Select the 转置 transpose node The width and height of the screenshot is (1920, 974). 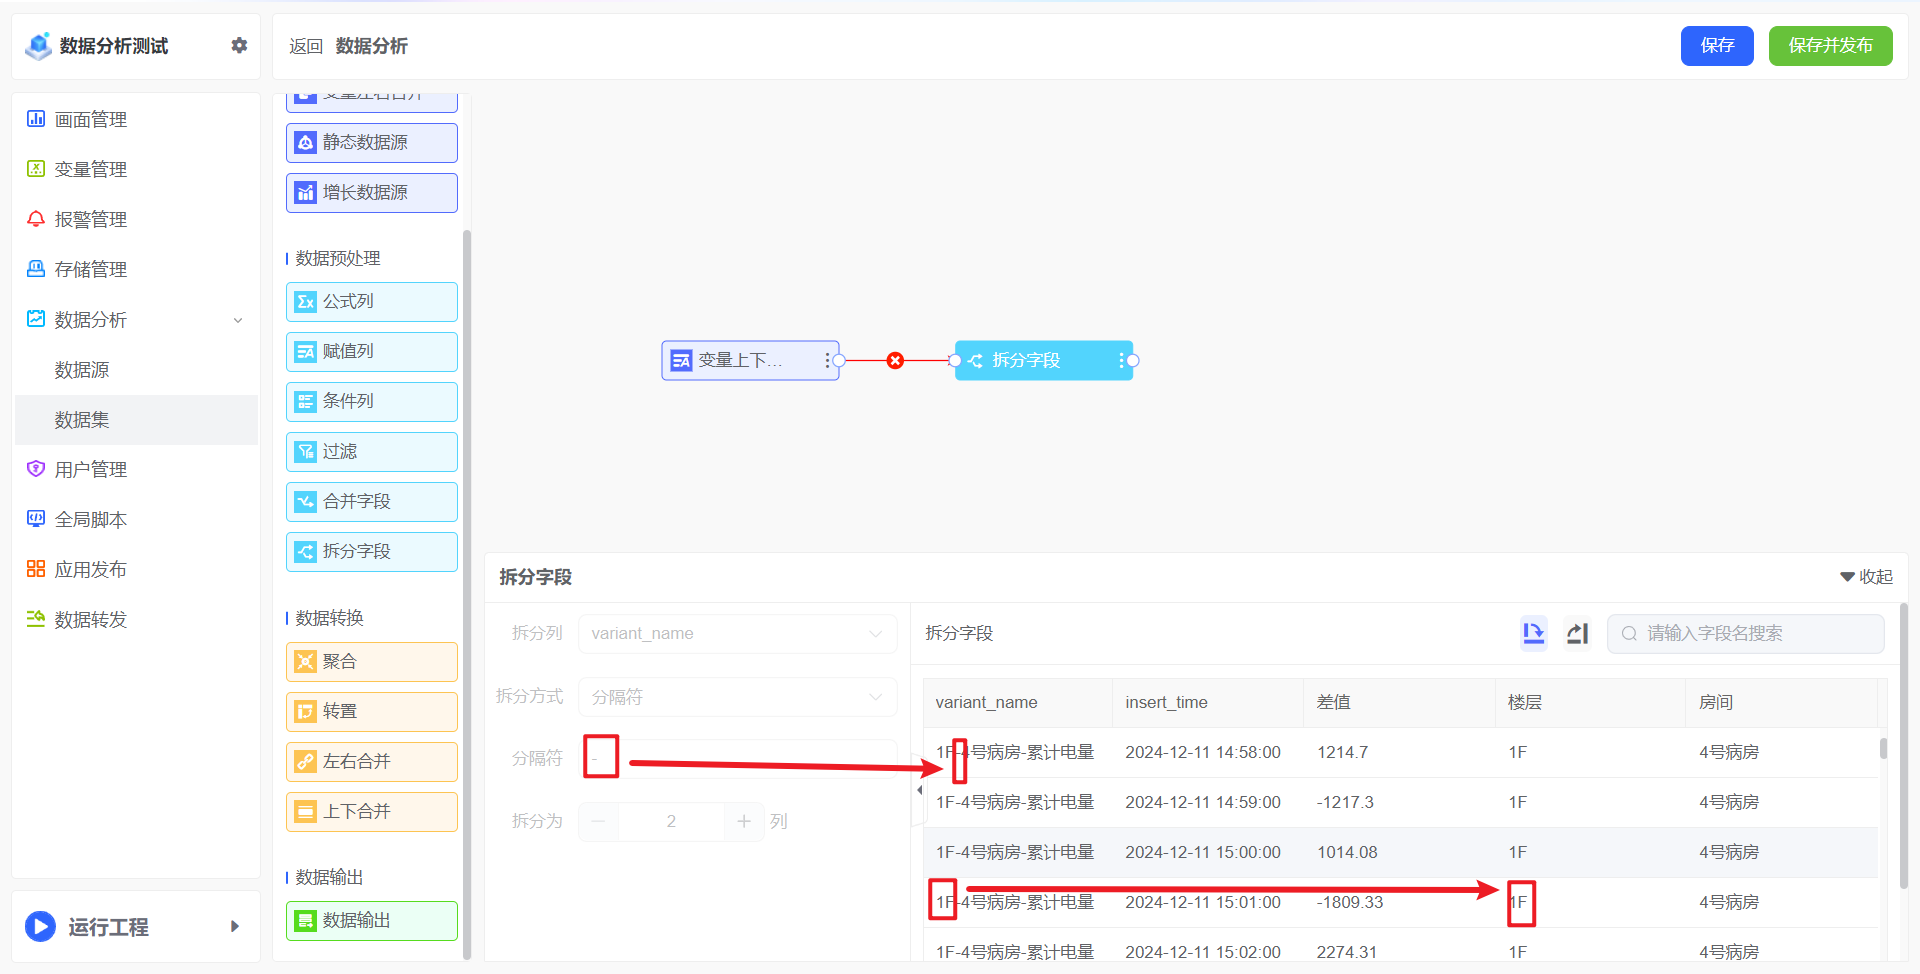coord(371,711)
